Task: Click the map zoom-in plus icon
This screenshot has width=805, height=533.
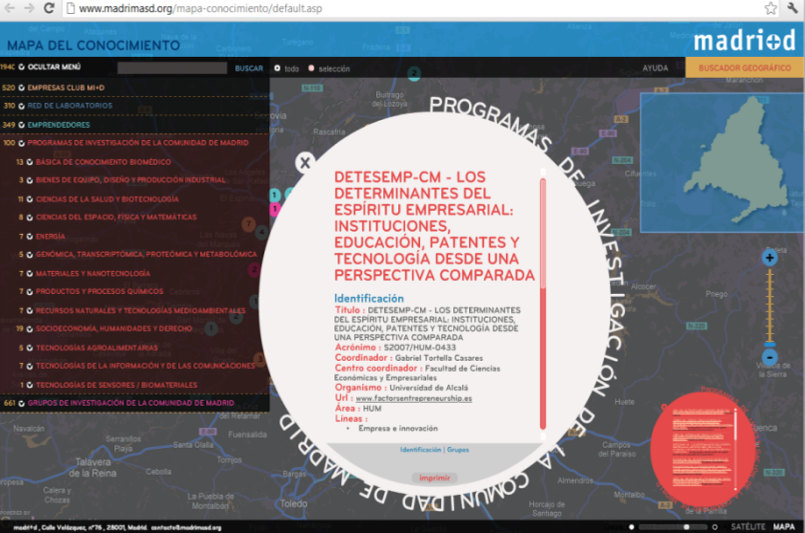Action: 769,258
